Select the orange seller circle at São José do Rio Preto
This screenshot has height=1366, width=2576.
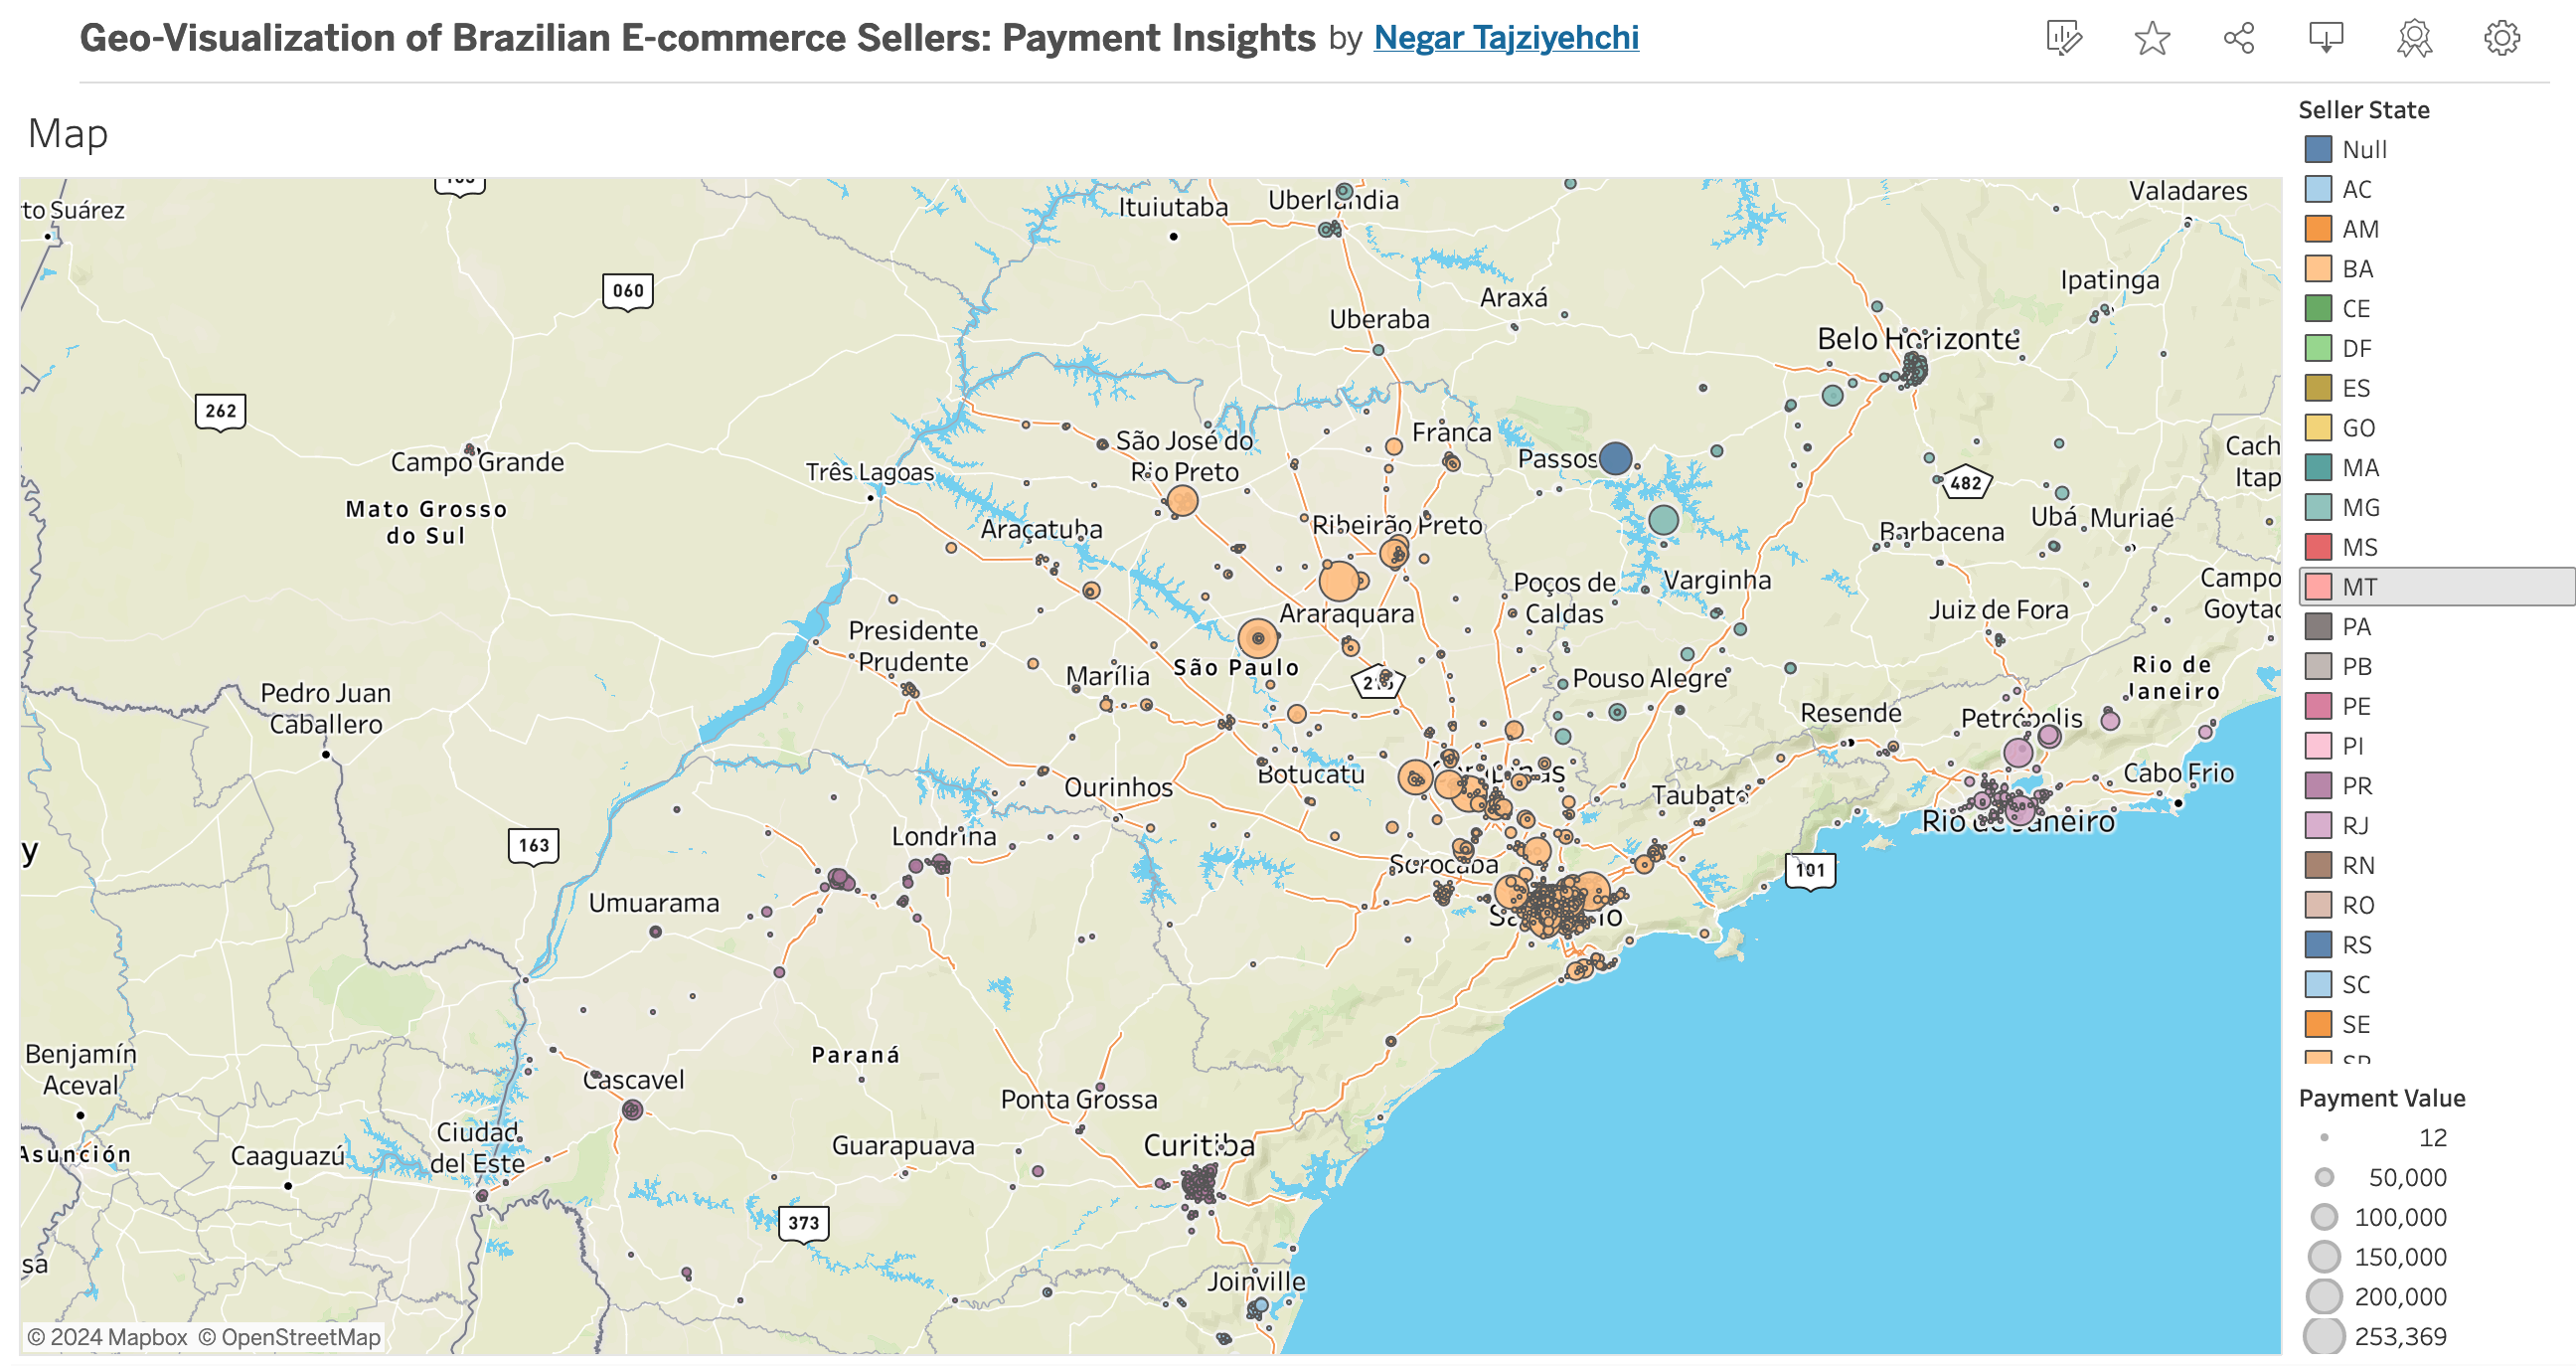[x=1182, y=501]
